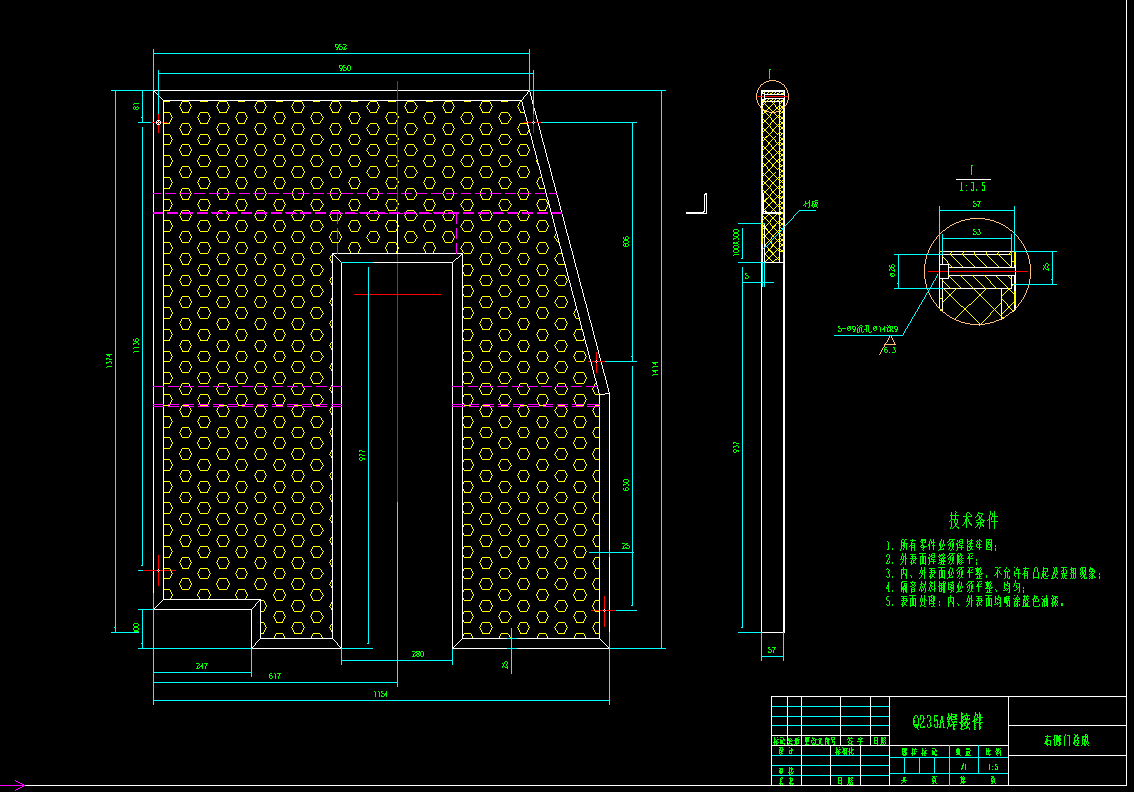Click the 重量 header cell in title block
Image resolution: width=1134 pixels, height=792 pixels.
tap(964, 752)
